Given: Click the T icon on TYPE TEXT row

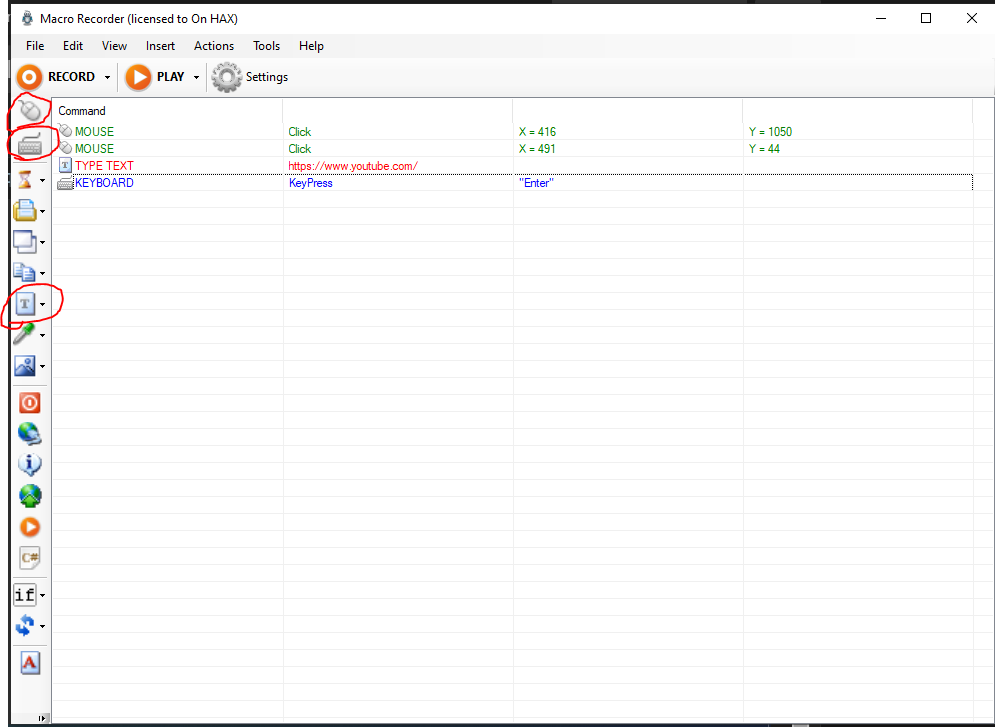Looking at the screenshot, I should coord(65,165).
